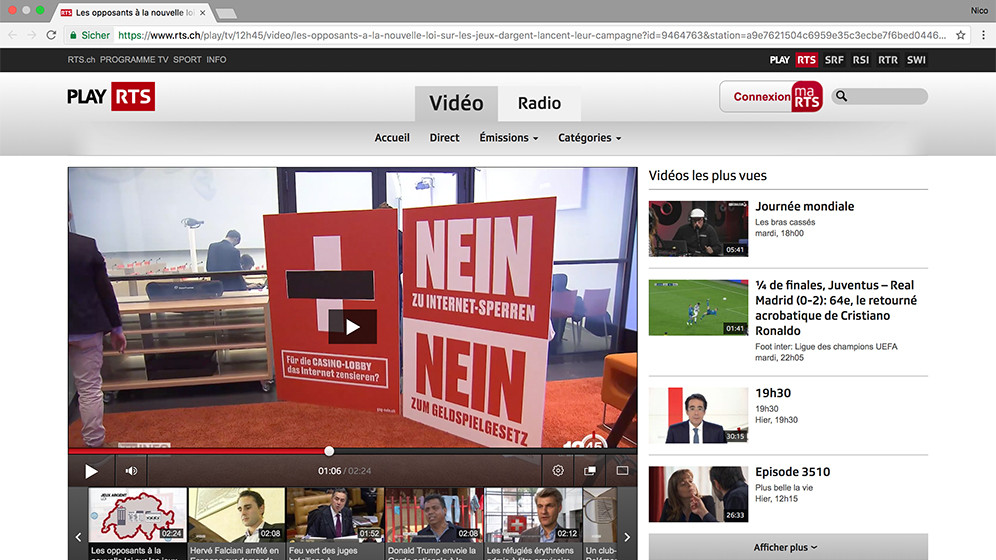
Task: Open '19h30' title link
Action: (773, 393)
